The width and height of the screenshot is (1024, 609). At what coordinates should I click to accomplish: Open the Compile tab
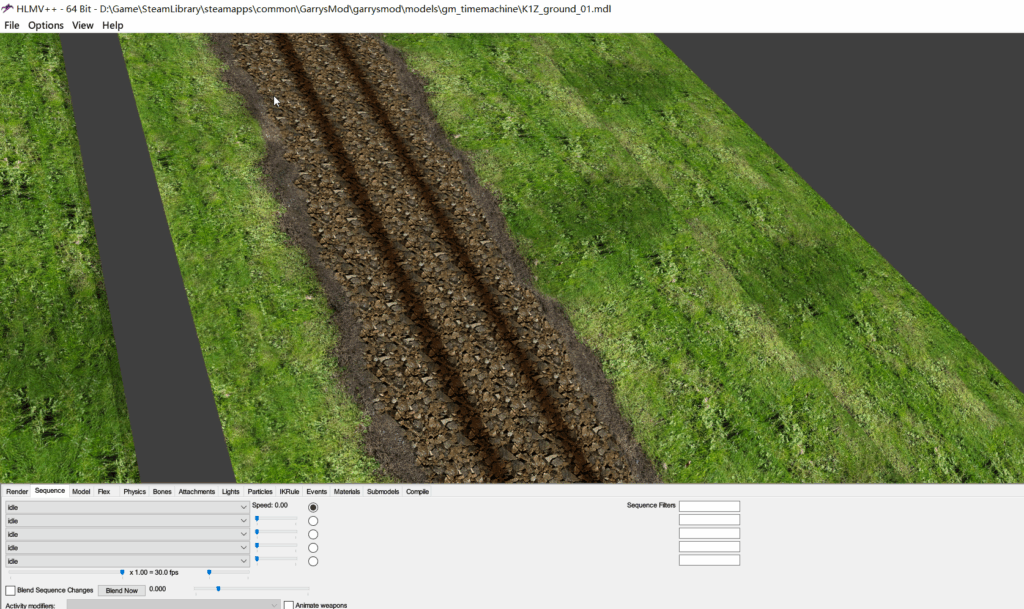pos(417,492)
